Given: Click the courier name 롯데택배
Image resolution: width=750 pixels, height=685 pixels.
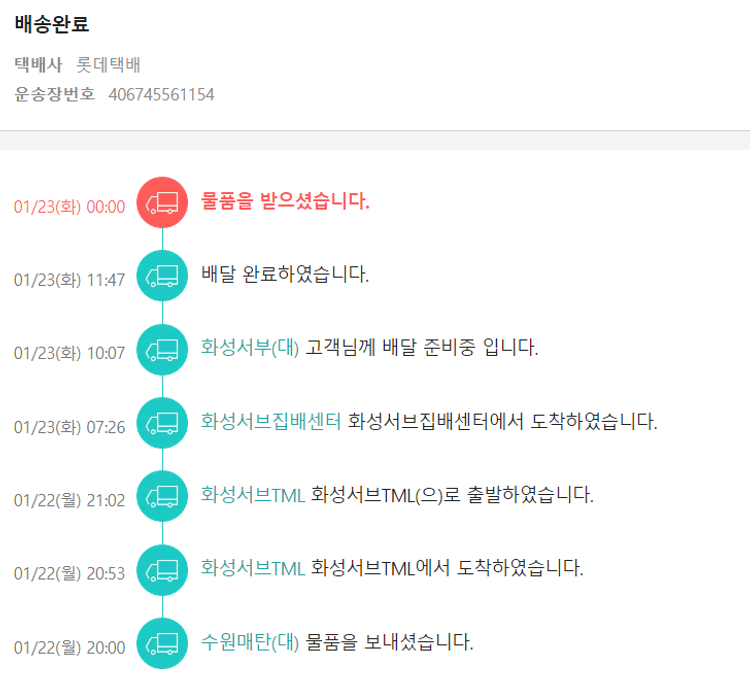Looking at the screenshot, I should (108, 66).
